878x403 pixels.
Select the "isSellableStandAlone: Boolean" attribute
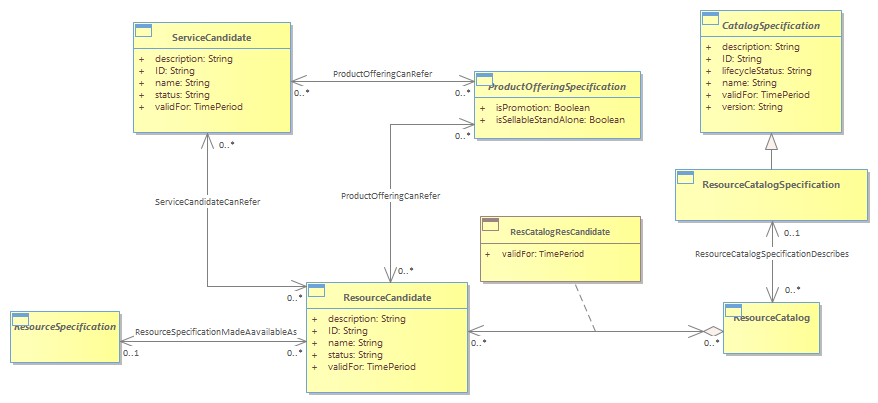click(x=560, y=120)
